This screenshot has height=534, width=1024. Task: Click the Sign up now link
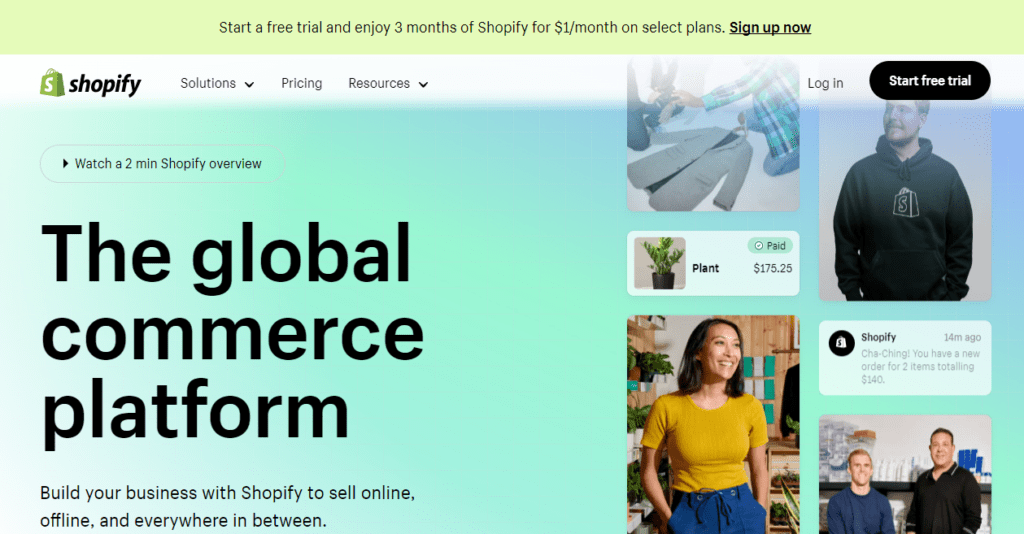point(770,27)
